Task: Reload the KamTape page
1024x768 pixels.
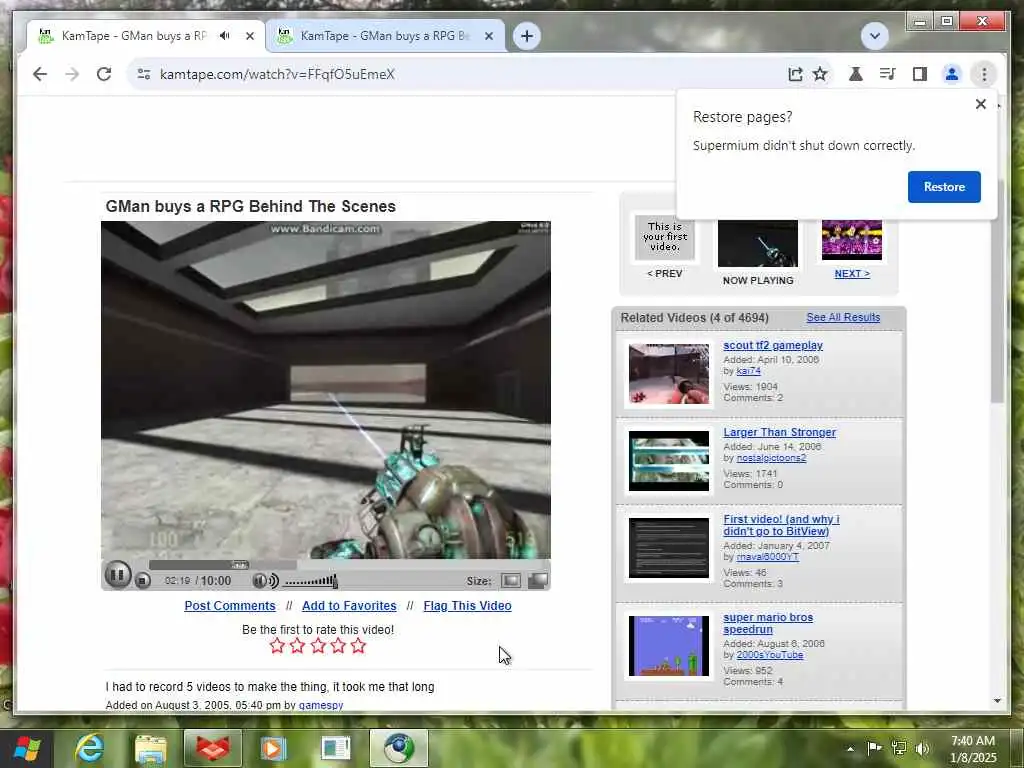Action: 104,74
